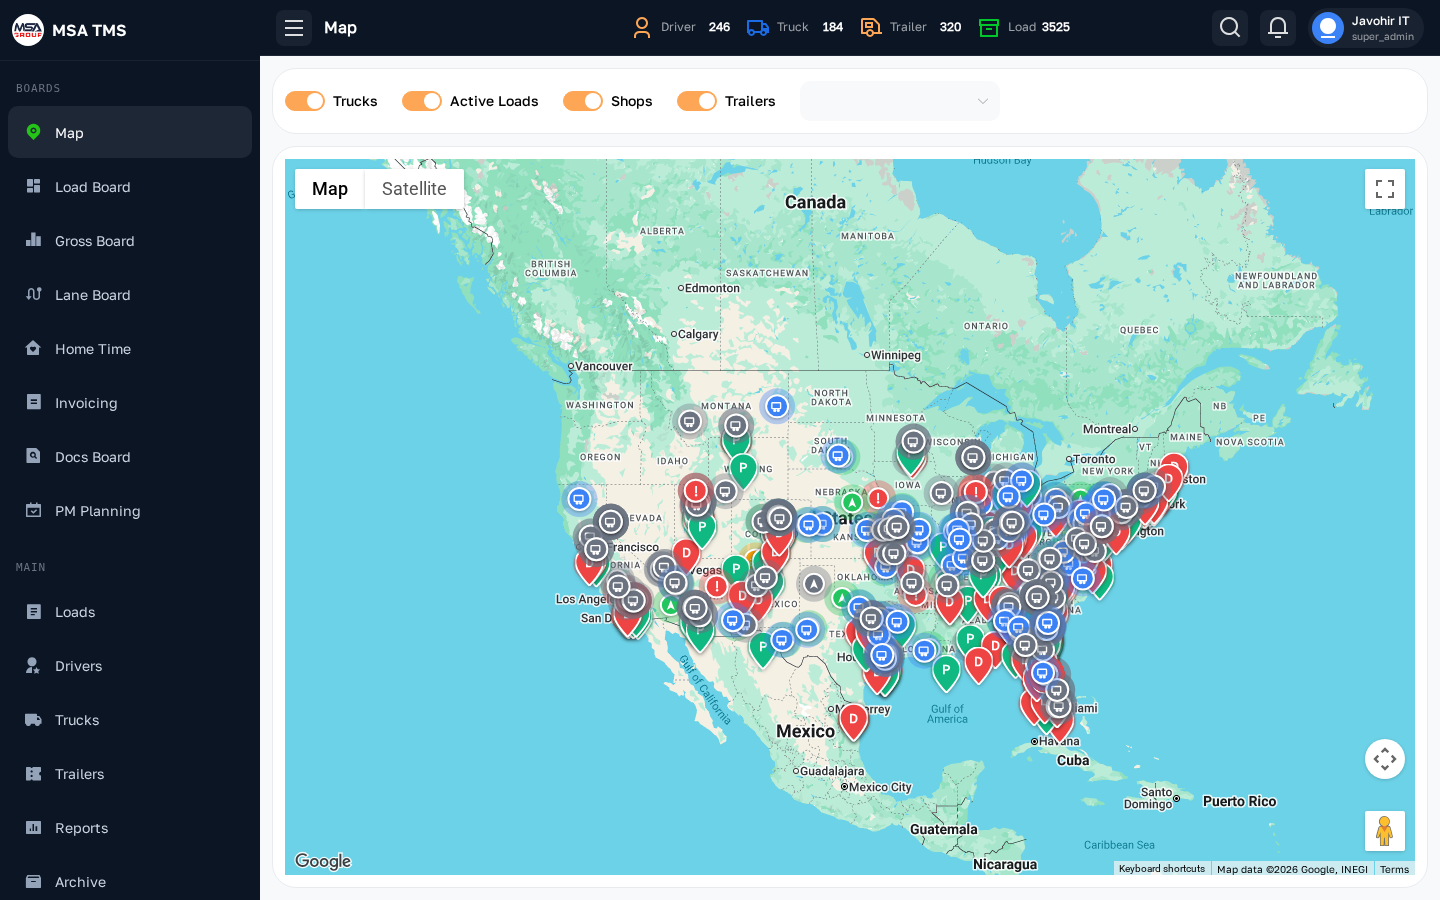Click the Google logo on map

click(323, 861)
